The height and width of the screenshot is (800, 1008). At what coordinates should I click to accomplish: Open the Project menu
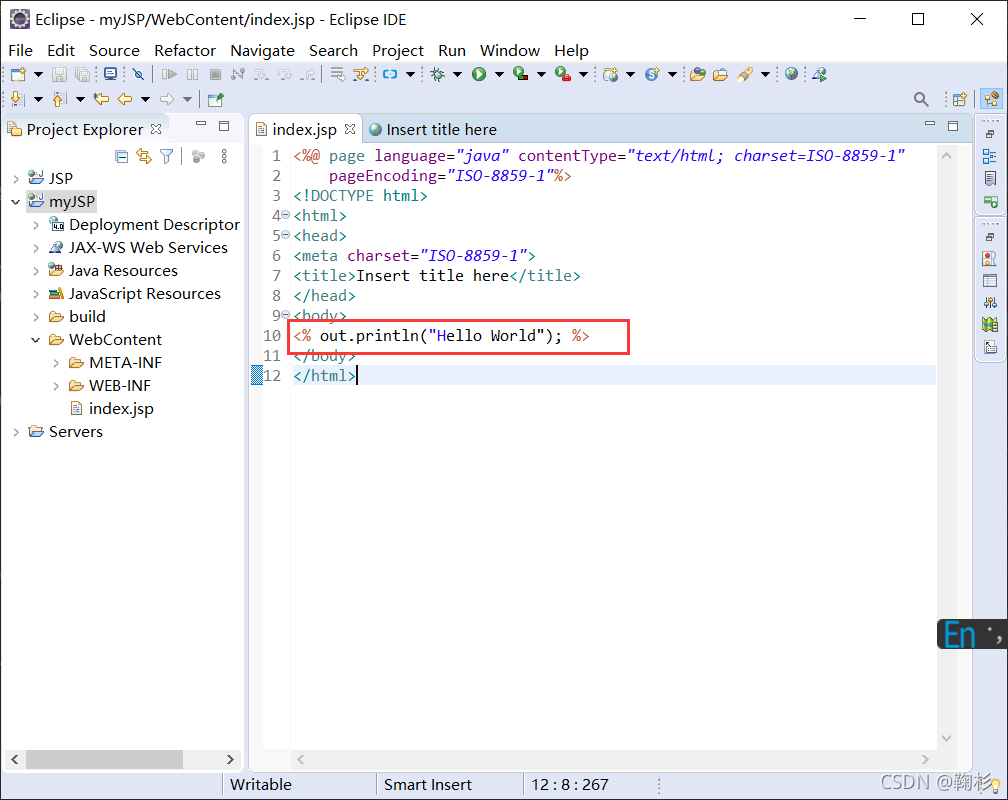[x=398, y=50]
